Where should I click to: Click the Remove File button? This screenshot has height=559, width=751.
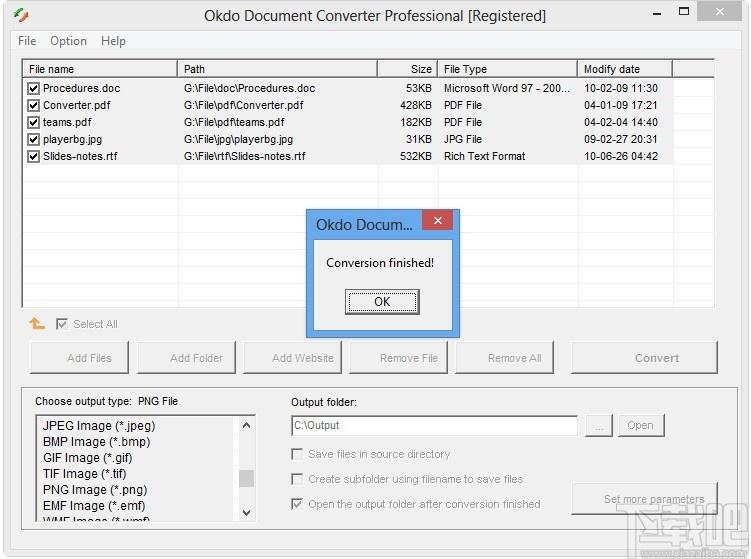398,357
